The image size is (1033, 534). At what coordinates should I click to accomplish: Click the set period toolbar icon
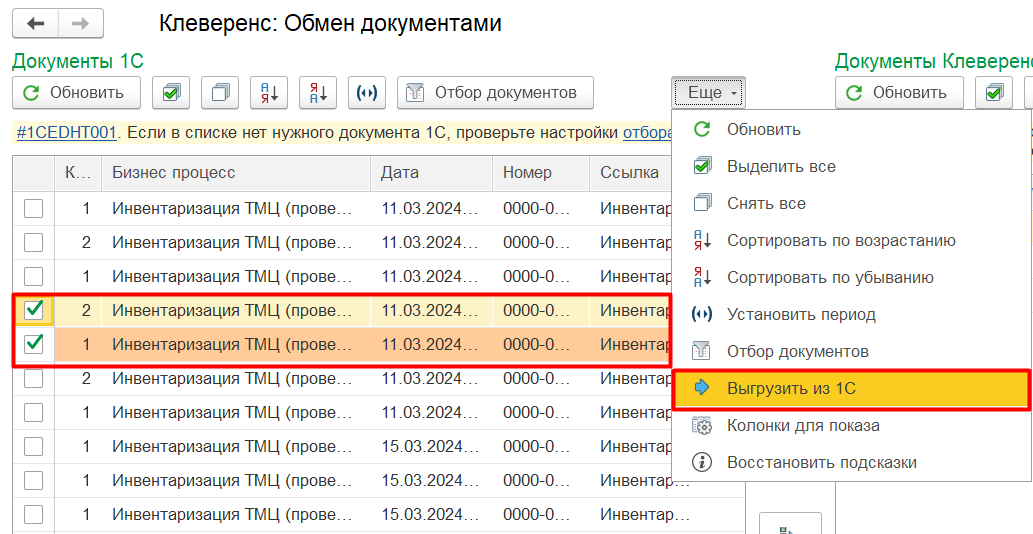(x=367, y=93)
